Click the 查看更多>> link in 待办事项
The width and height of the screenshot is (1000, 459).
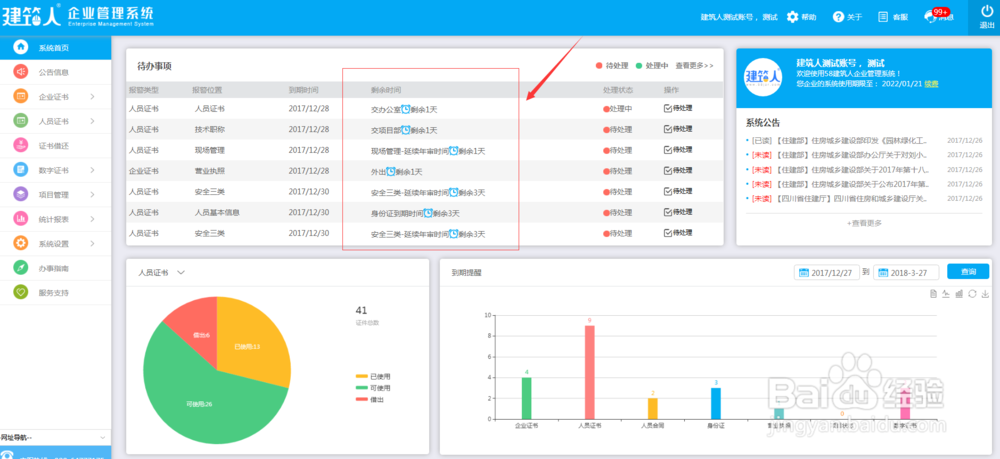coord(695,66)
